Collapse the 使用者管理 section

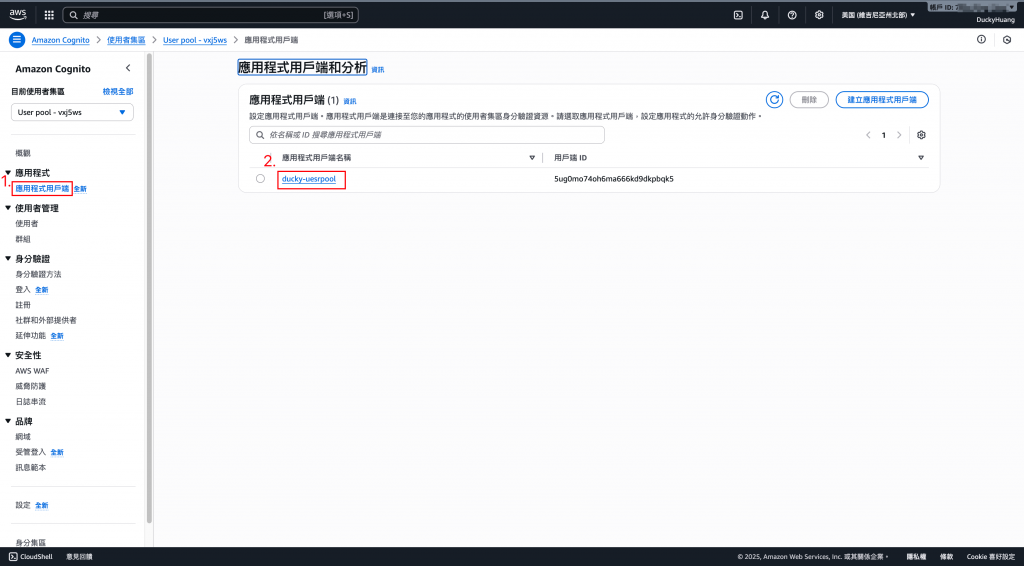pyautogui.click(x=8, y=208)
